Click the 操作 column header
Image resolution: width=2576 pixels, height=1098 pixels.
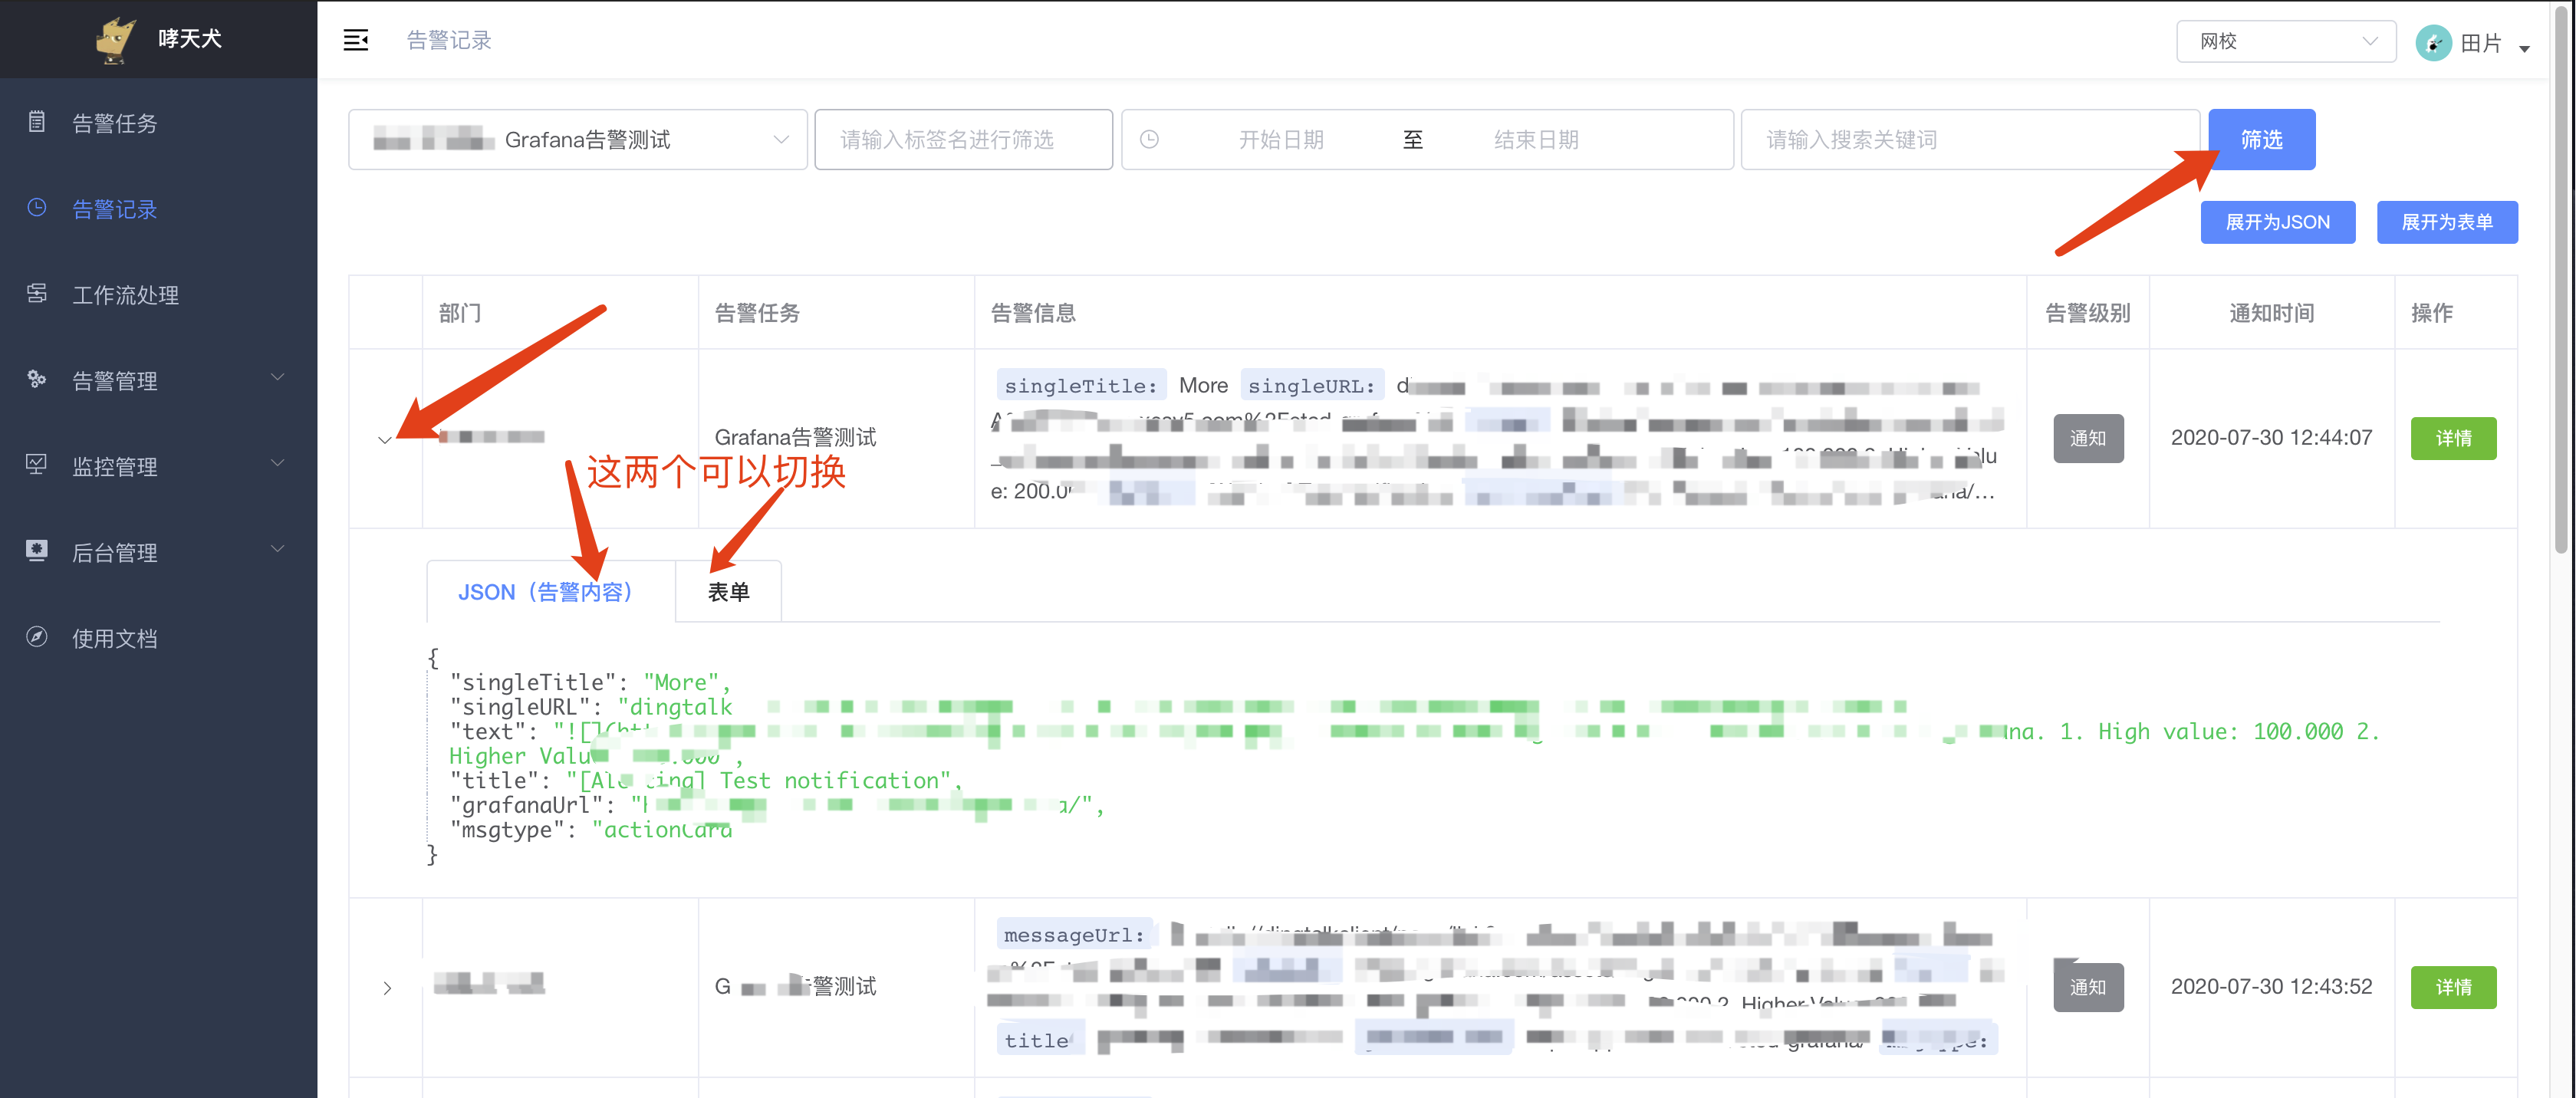tap(2431, 313)
